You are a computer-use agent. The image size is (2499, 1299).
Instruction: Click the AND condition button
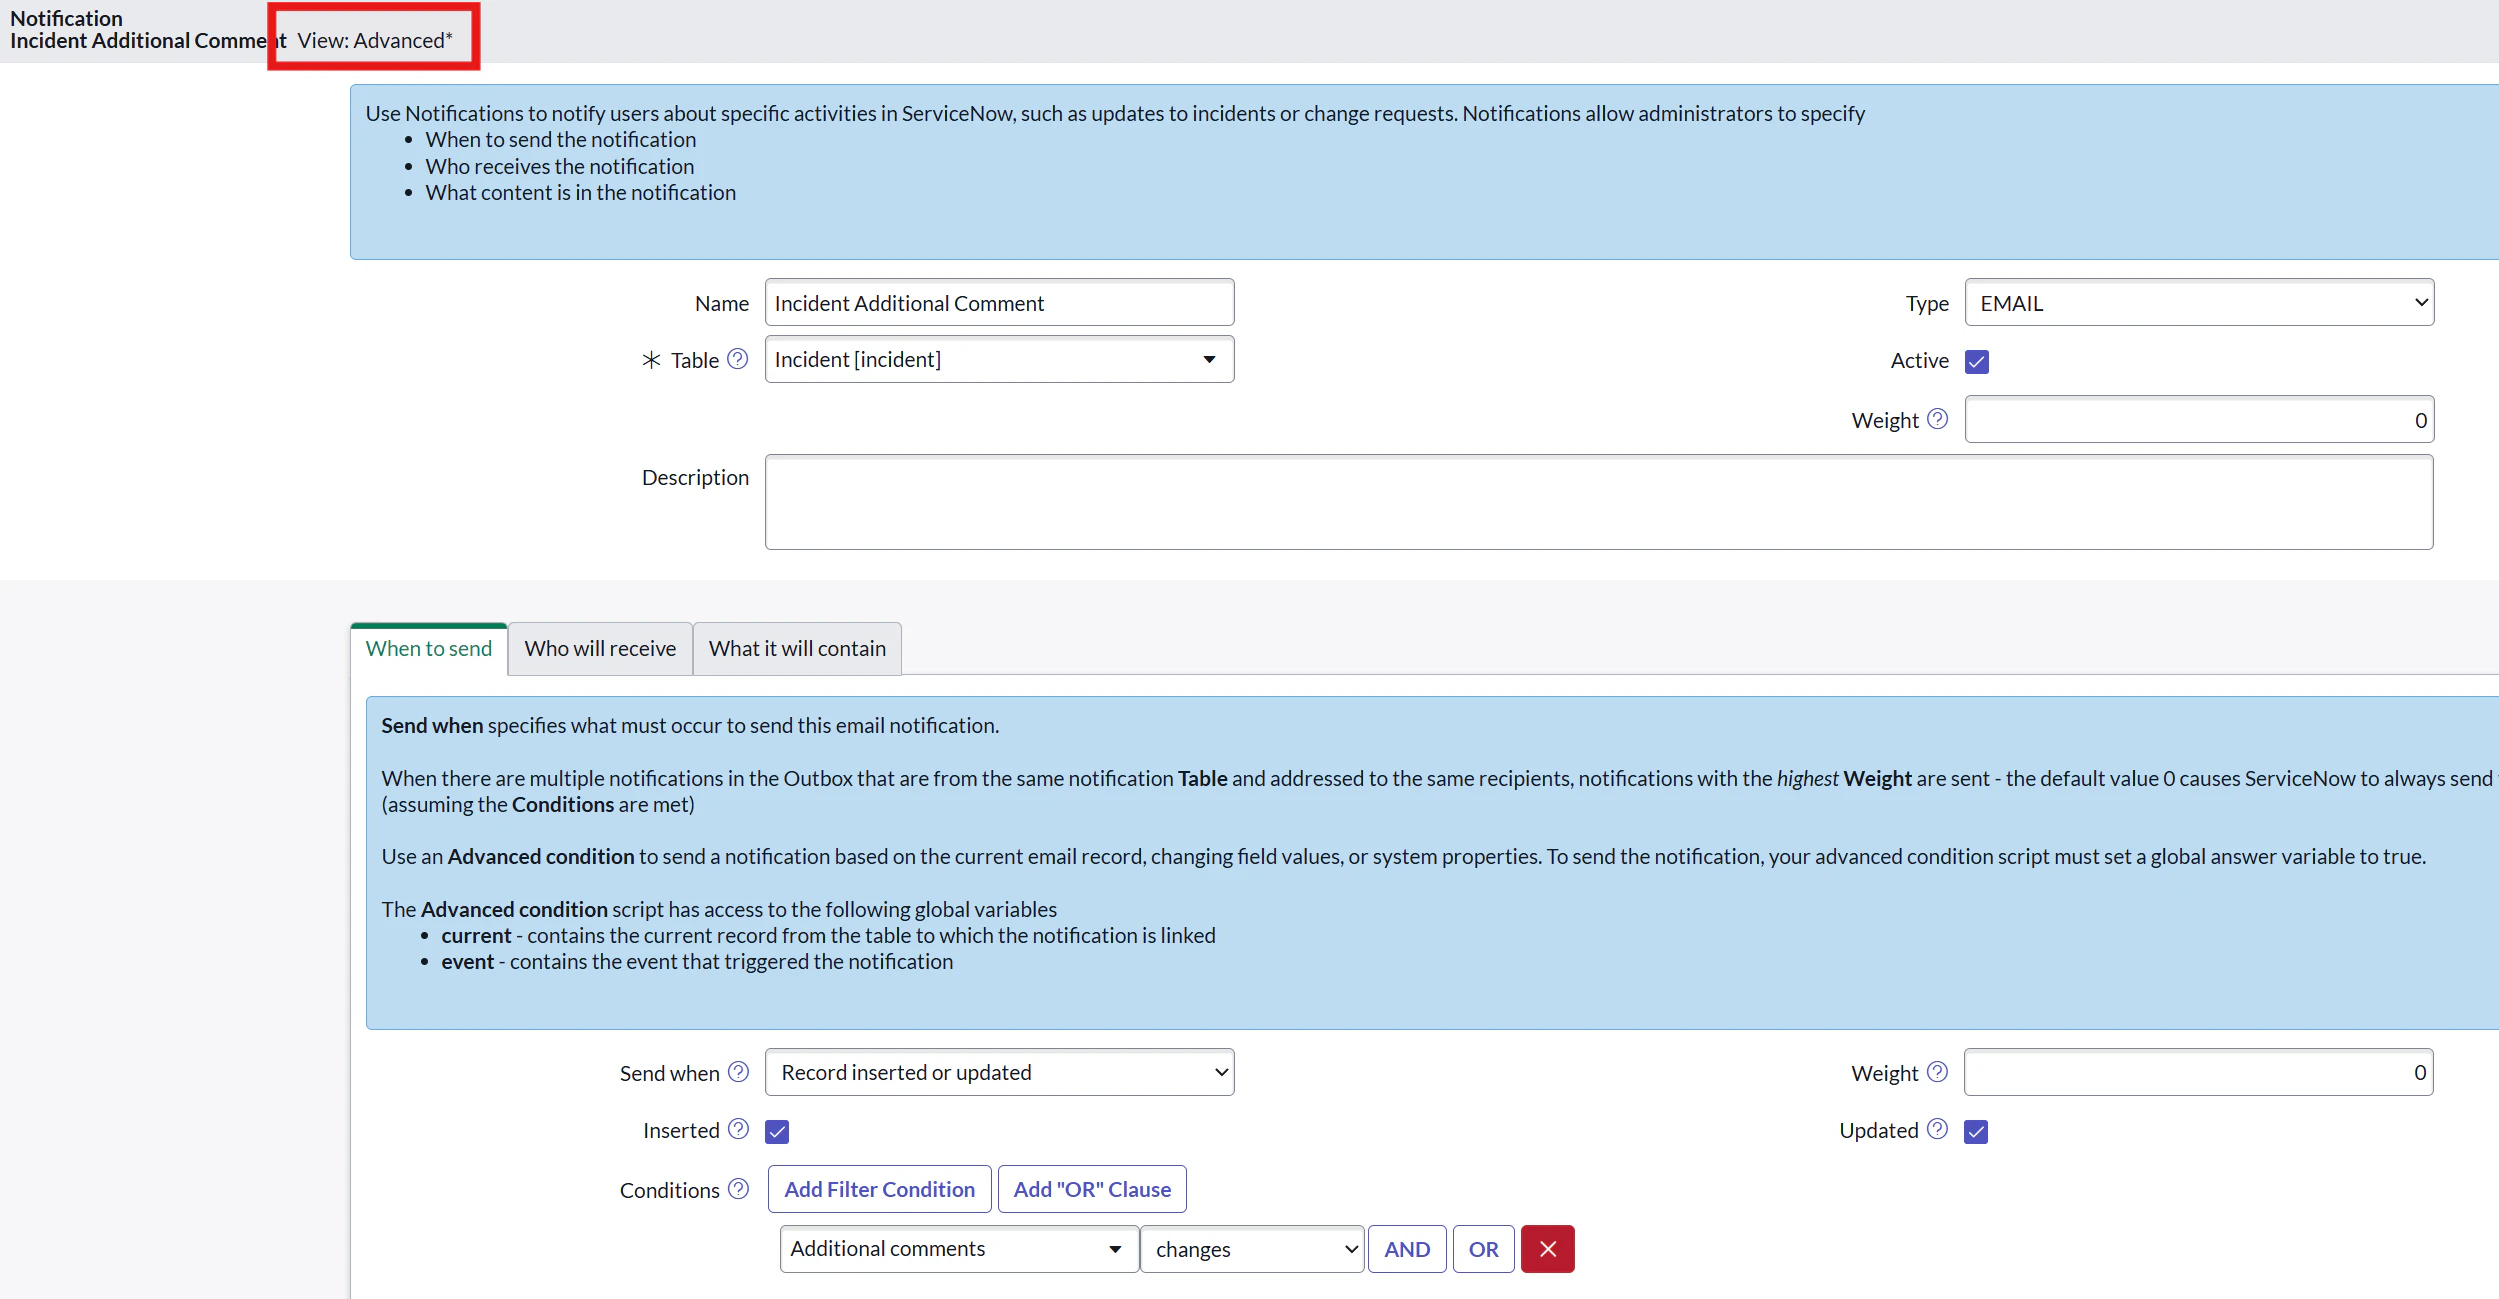click(1407, 1249)
